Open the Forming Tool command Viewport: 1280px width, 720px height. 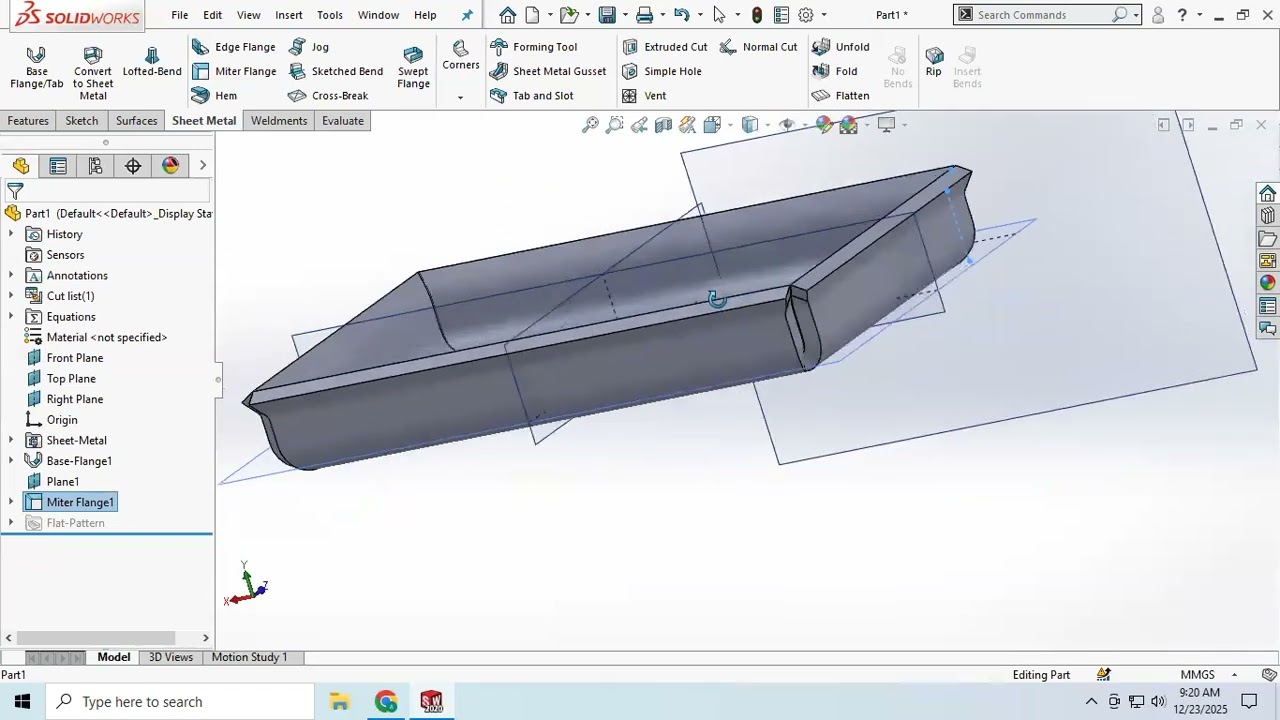click(533, 47)
